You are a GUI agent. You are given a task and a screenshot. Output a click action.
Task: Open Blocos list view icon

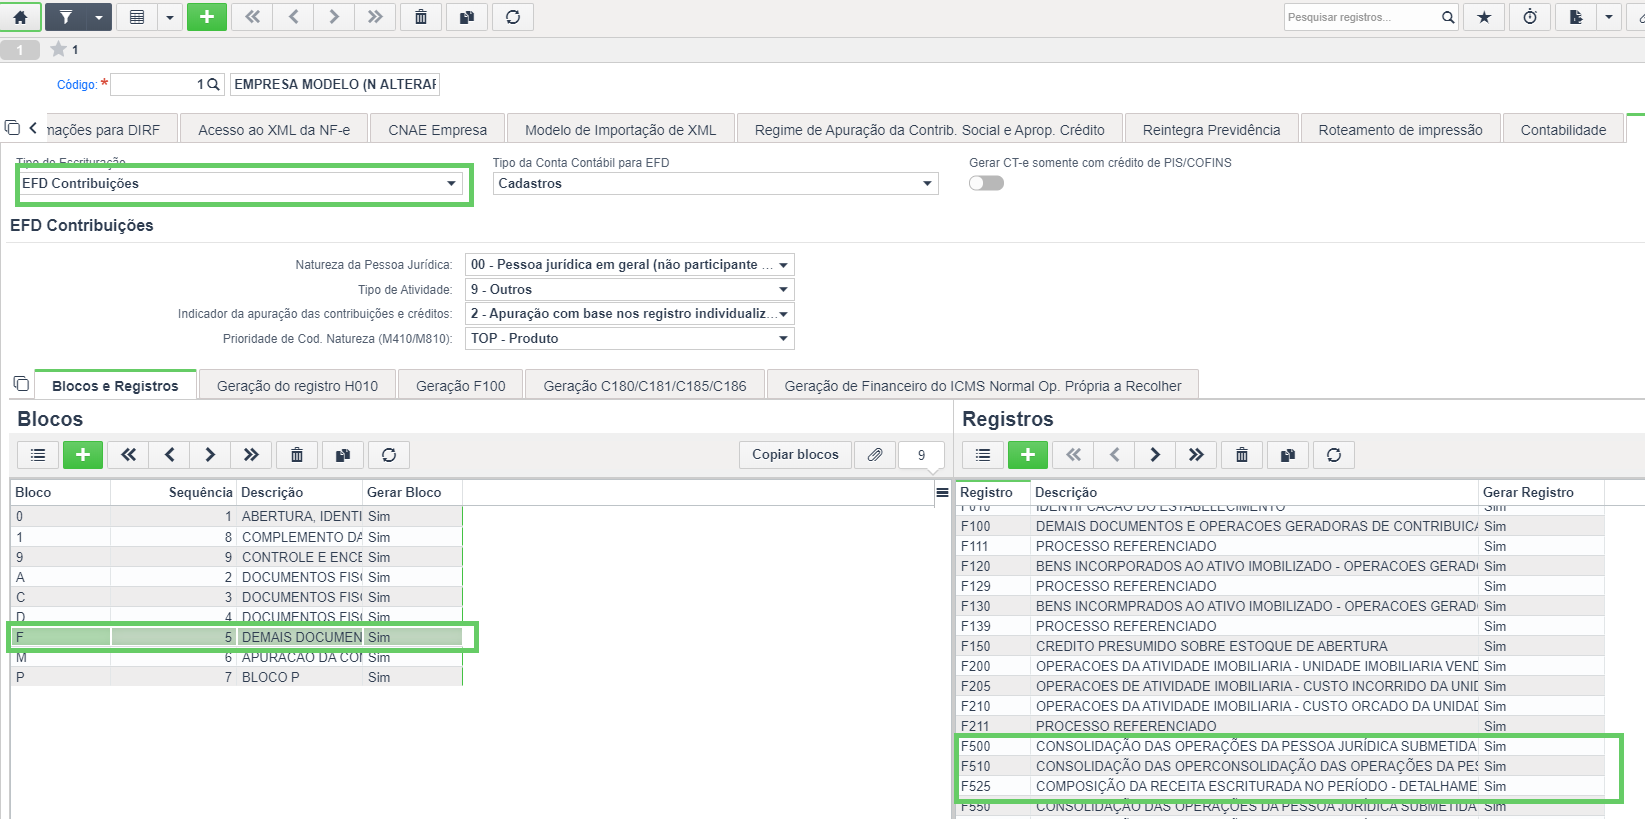click(x=38, y=455)
